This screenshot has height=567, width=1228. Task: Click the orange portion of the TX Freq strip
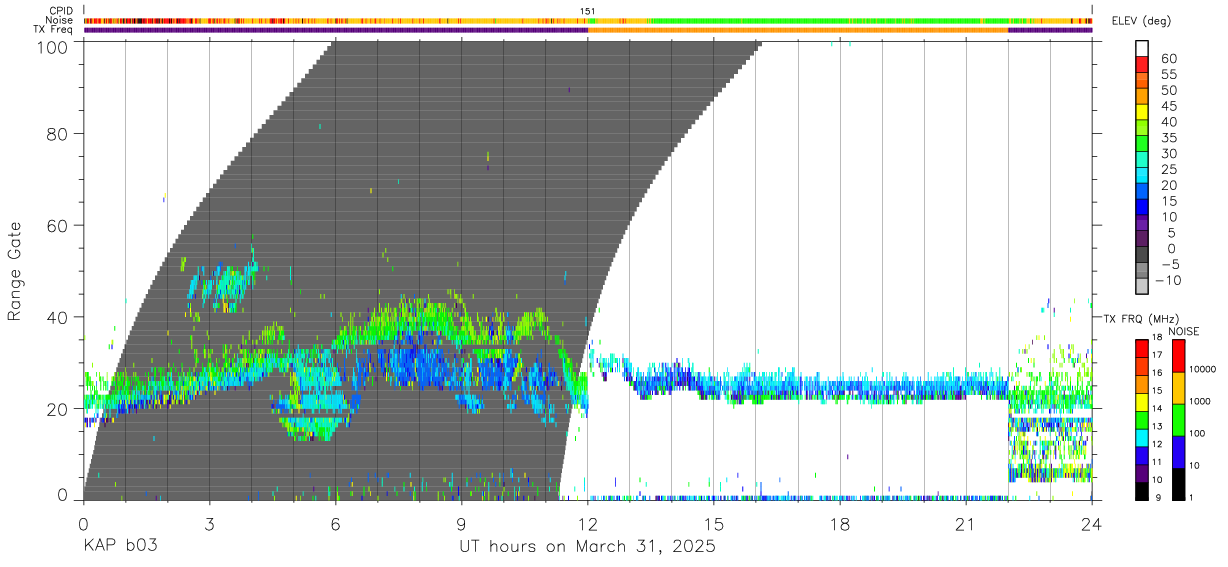pos(798,29)
